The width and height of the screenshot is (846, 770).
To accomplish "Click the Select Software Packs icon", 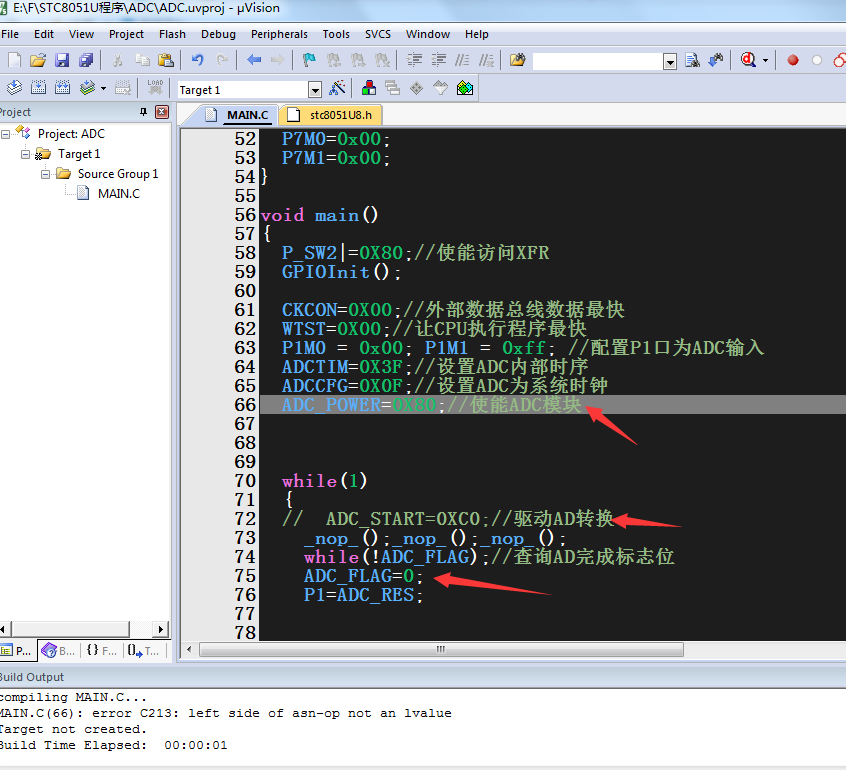I will [x=440, y=87].
